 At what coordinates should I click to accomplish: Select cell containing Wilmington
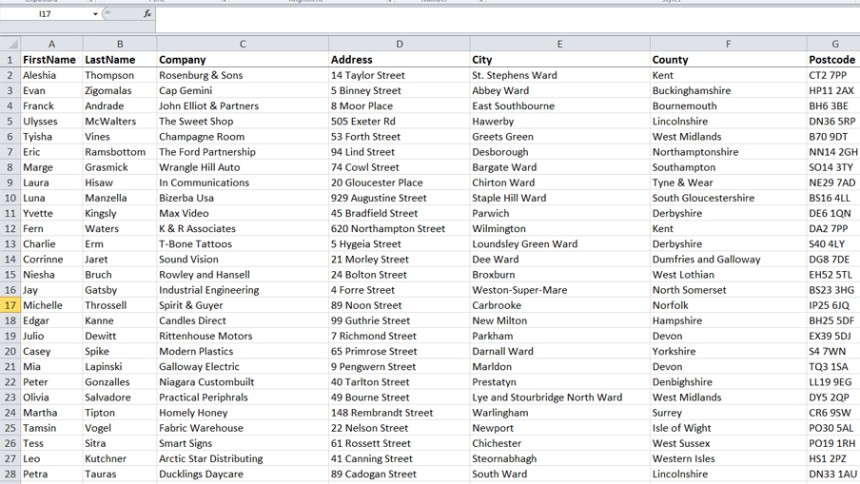560,229
